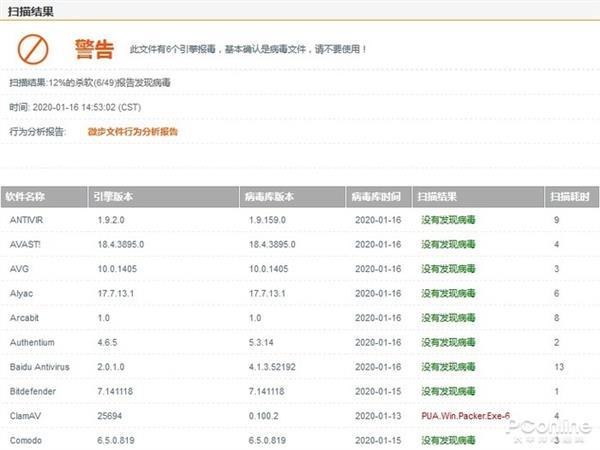Select the ClamAV row name
This screenshot has width=600, height=450.
[25, 416]
